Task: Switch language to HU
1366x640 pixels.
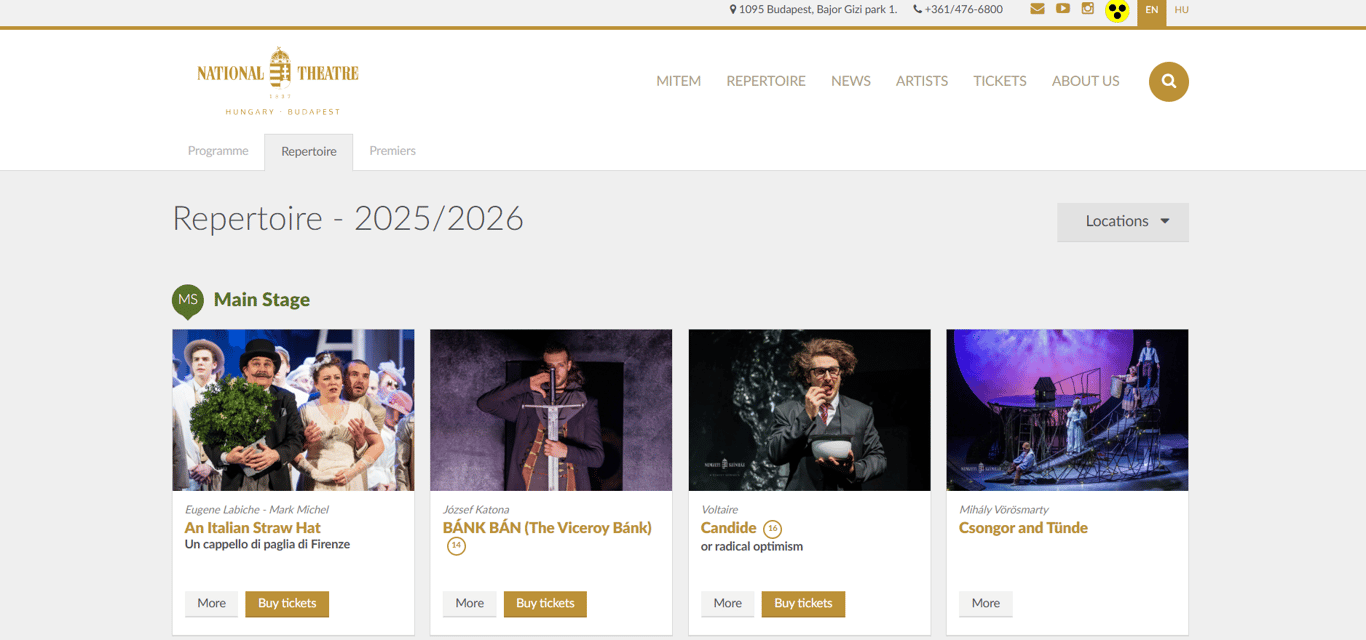Action: [x=1182, y=10]
